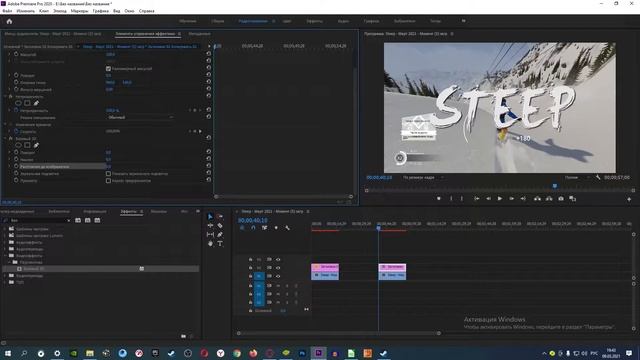Select the Razor tool

tap(220, 225)
